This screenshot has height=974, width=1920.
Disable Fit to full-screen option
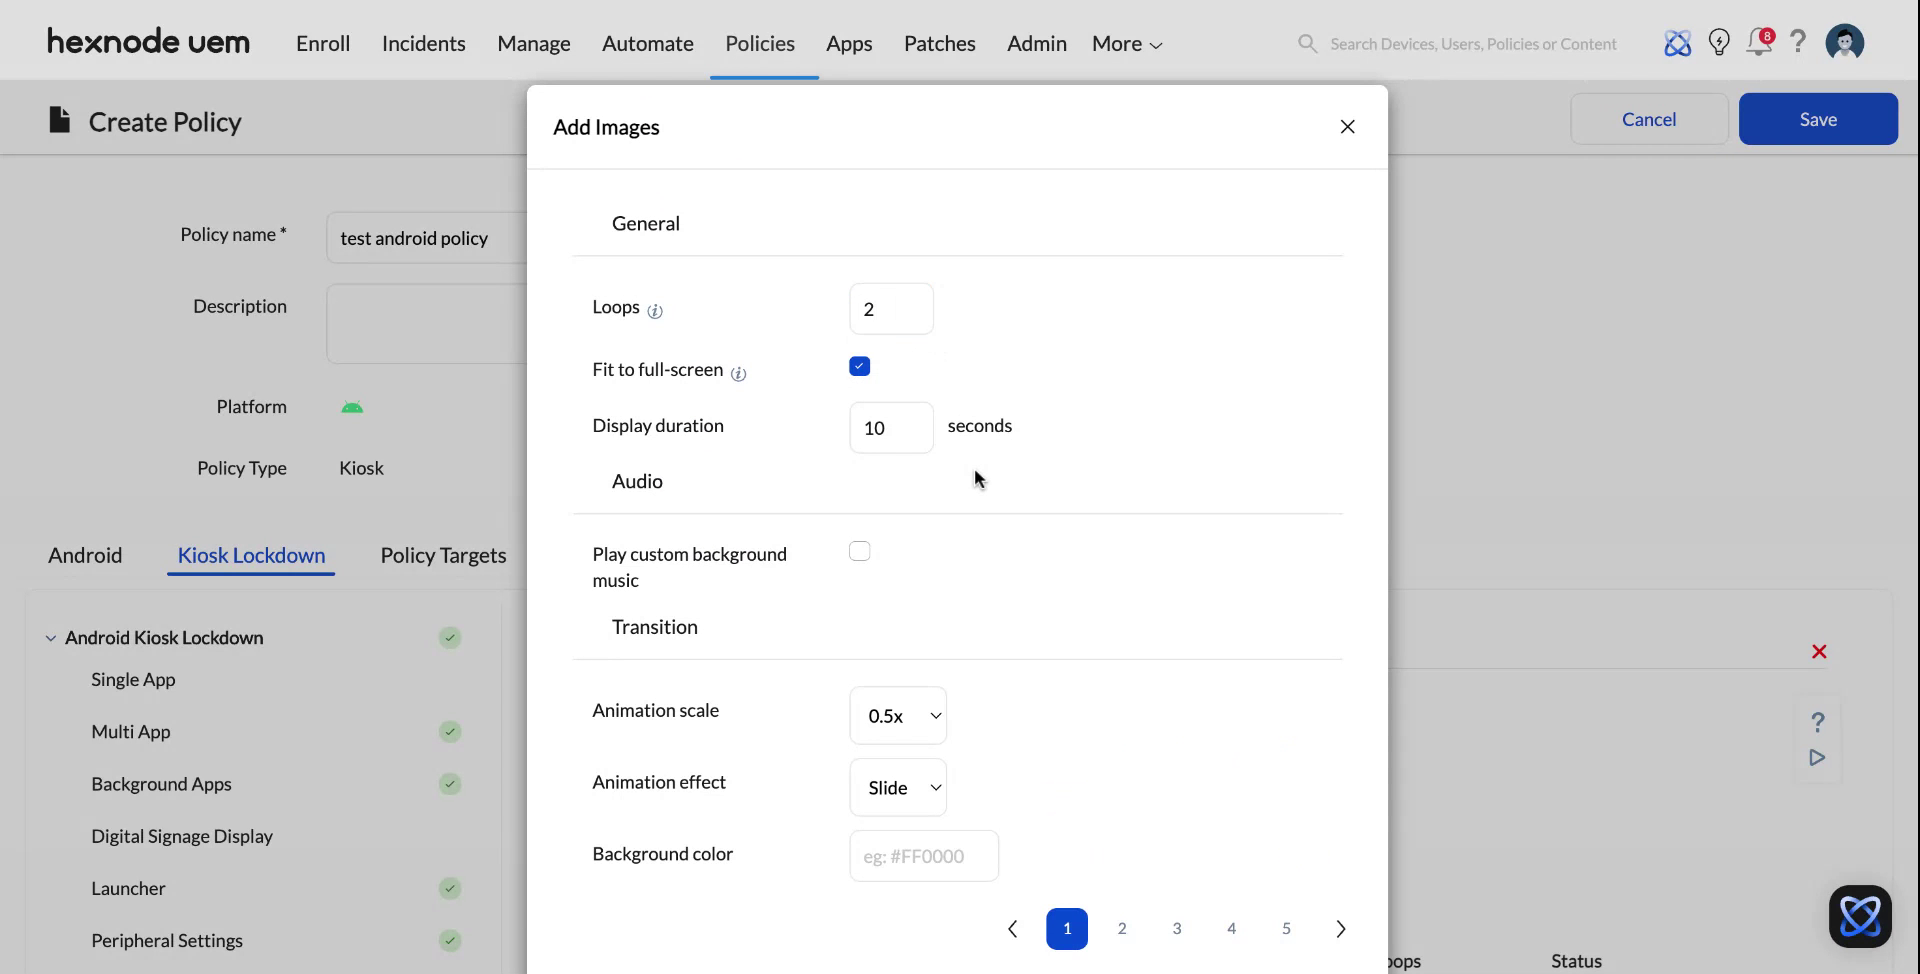[x=859, y=366]
